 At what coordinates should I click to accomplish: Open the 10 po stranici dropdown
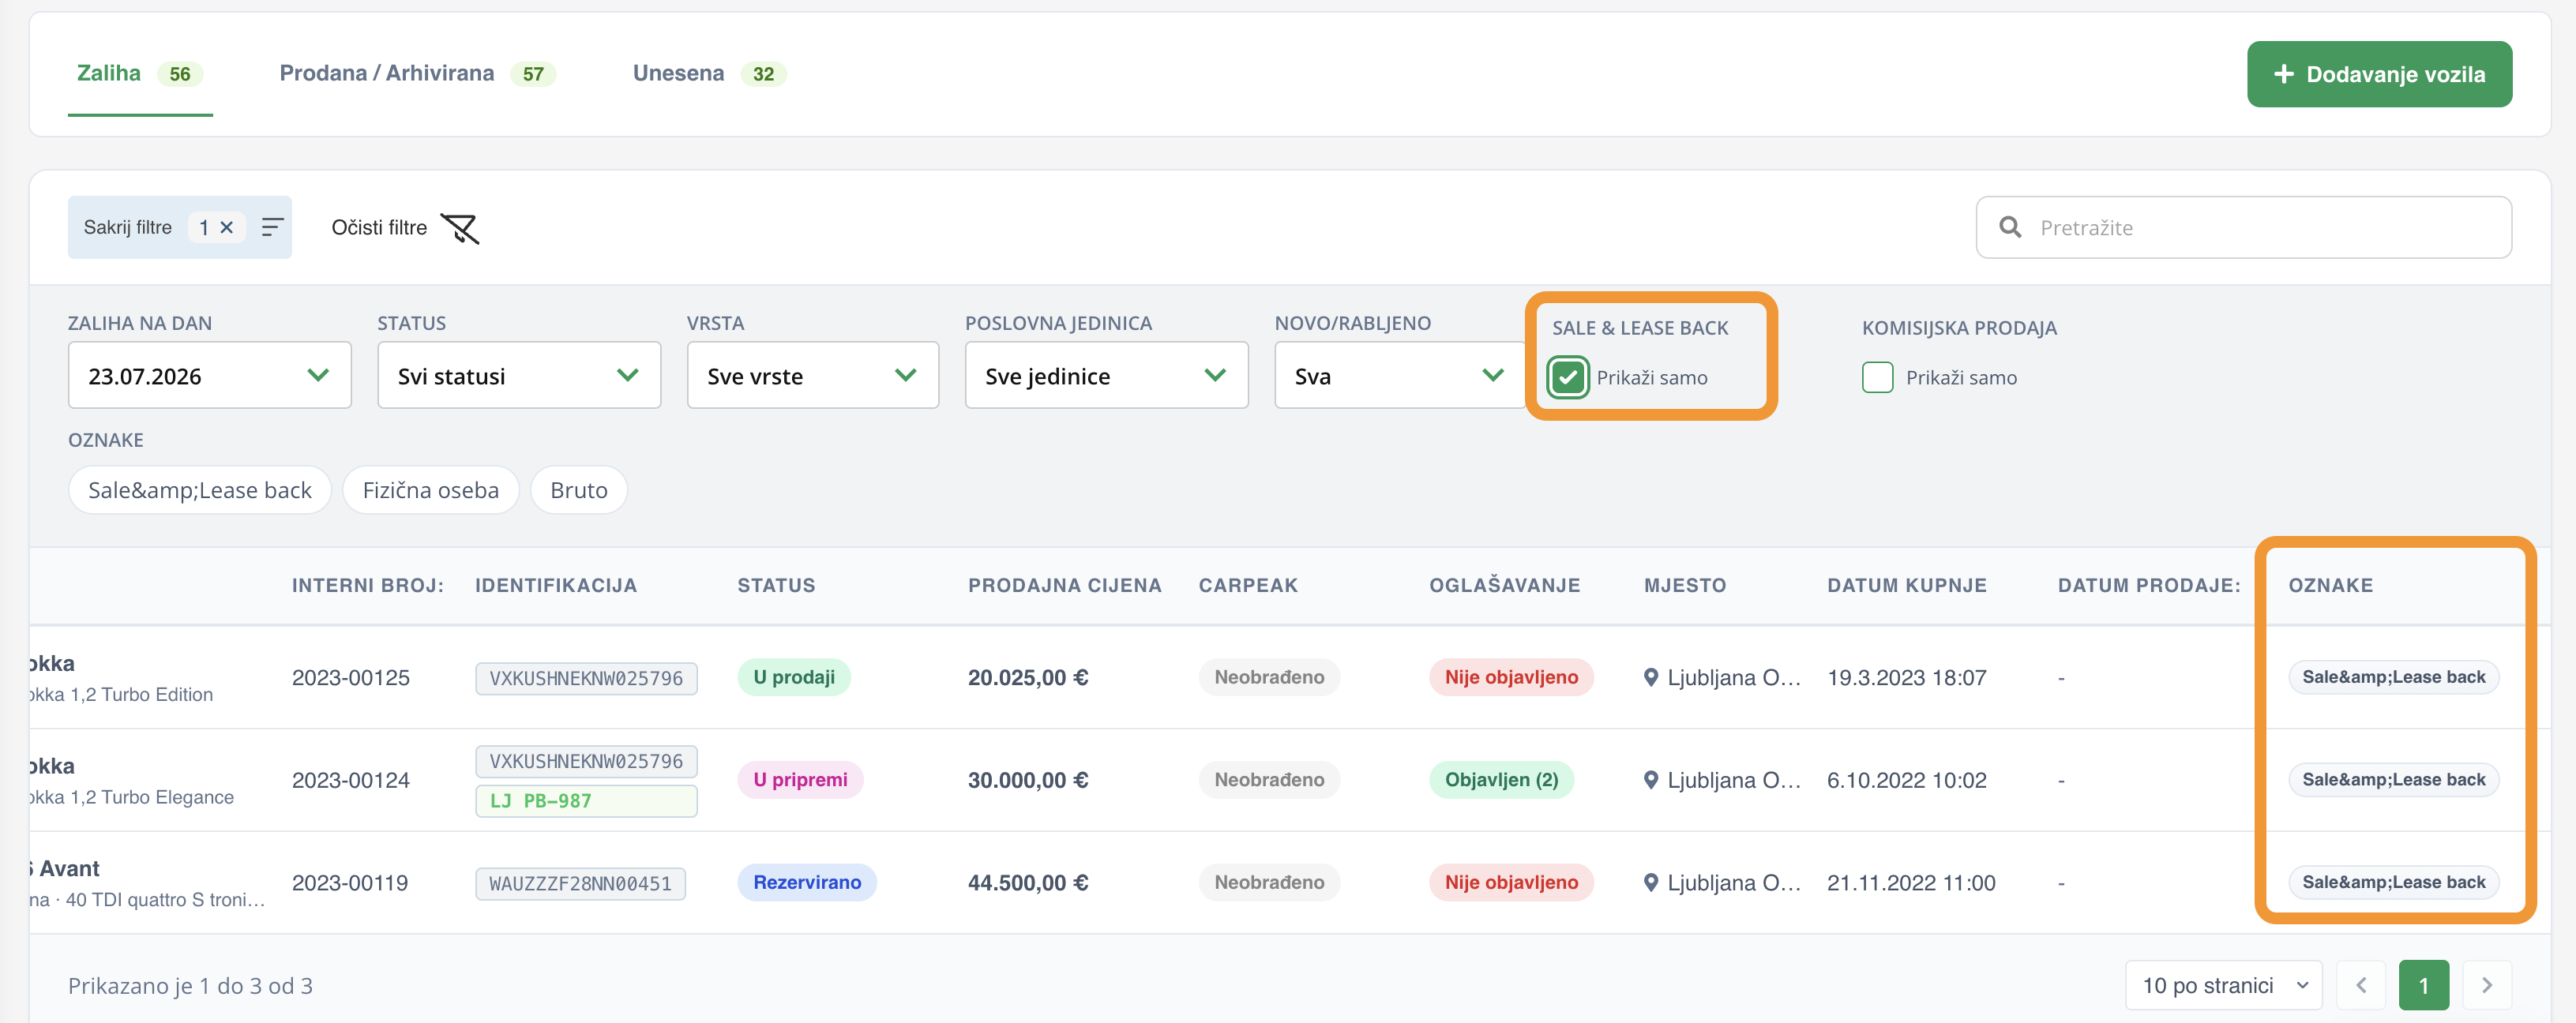pyautogui.click(x=2224, y=985)
